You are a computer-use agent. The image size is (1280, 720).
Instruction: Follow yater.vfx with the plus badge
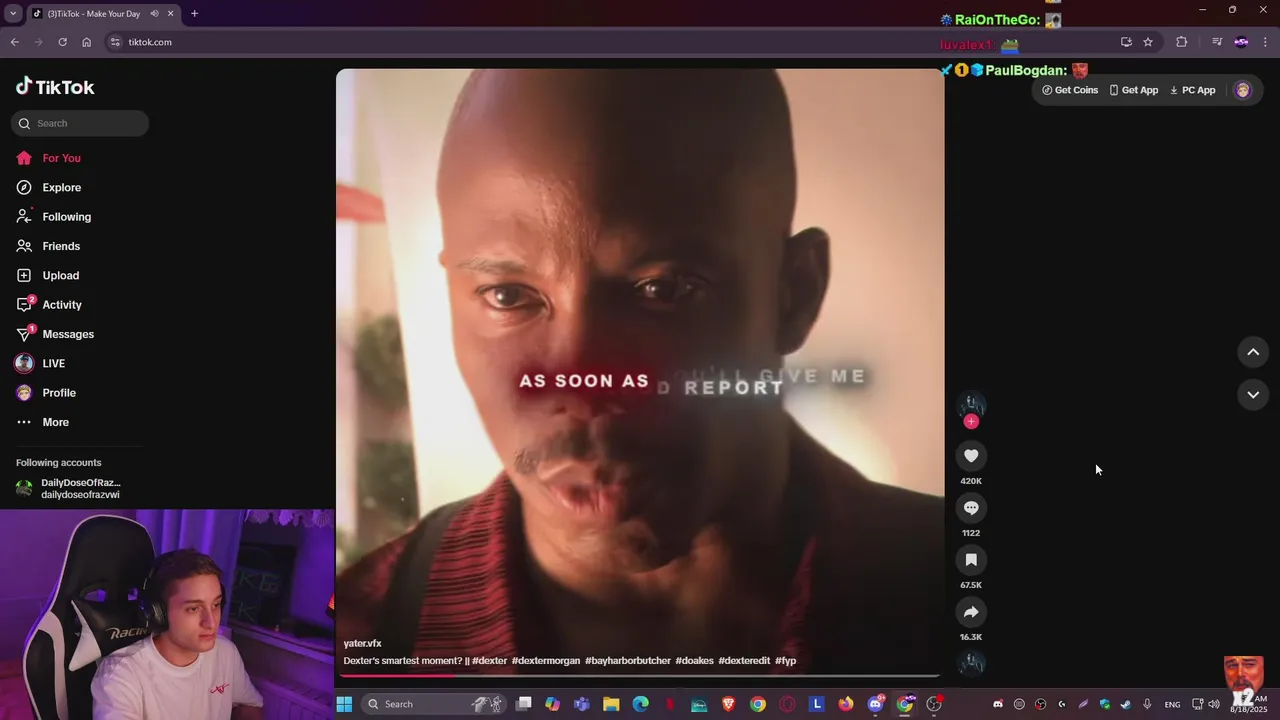(971, 421)
